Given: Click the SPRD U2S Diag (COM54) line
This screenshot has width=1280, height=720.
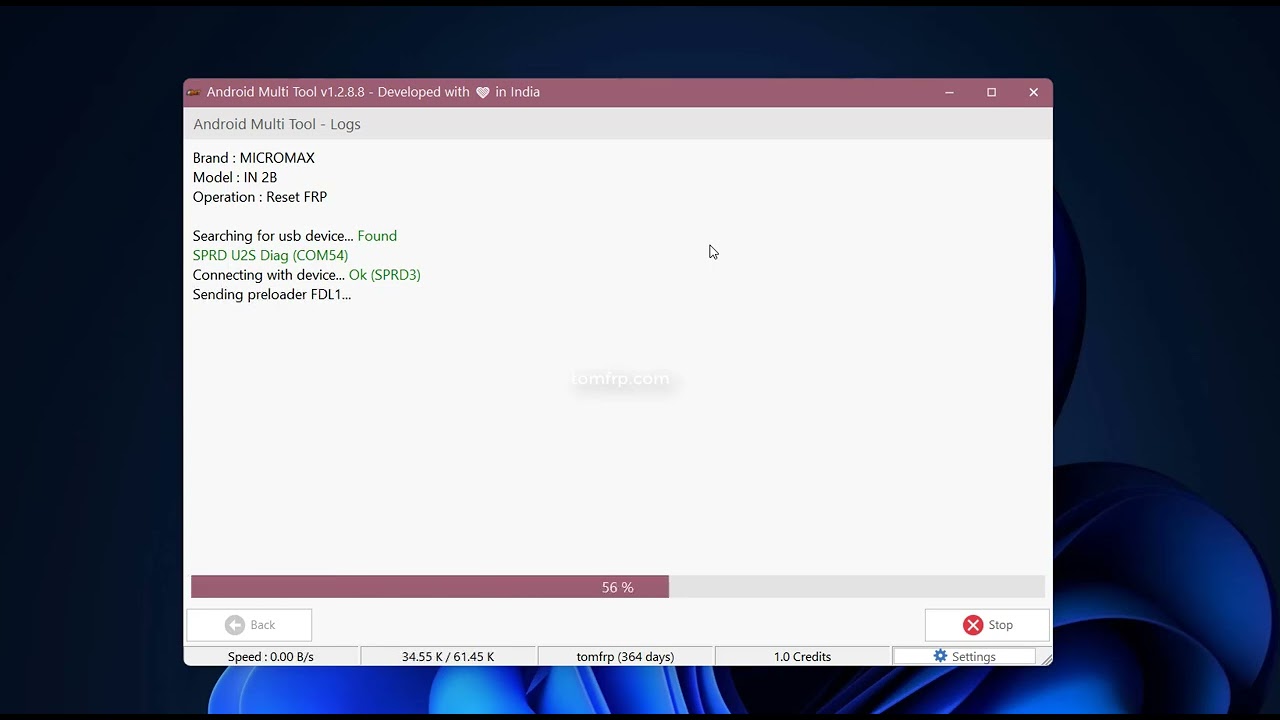Looking at the screenshot, I should click(x=270, y=255).
